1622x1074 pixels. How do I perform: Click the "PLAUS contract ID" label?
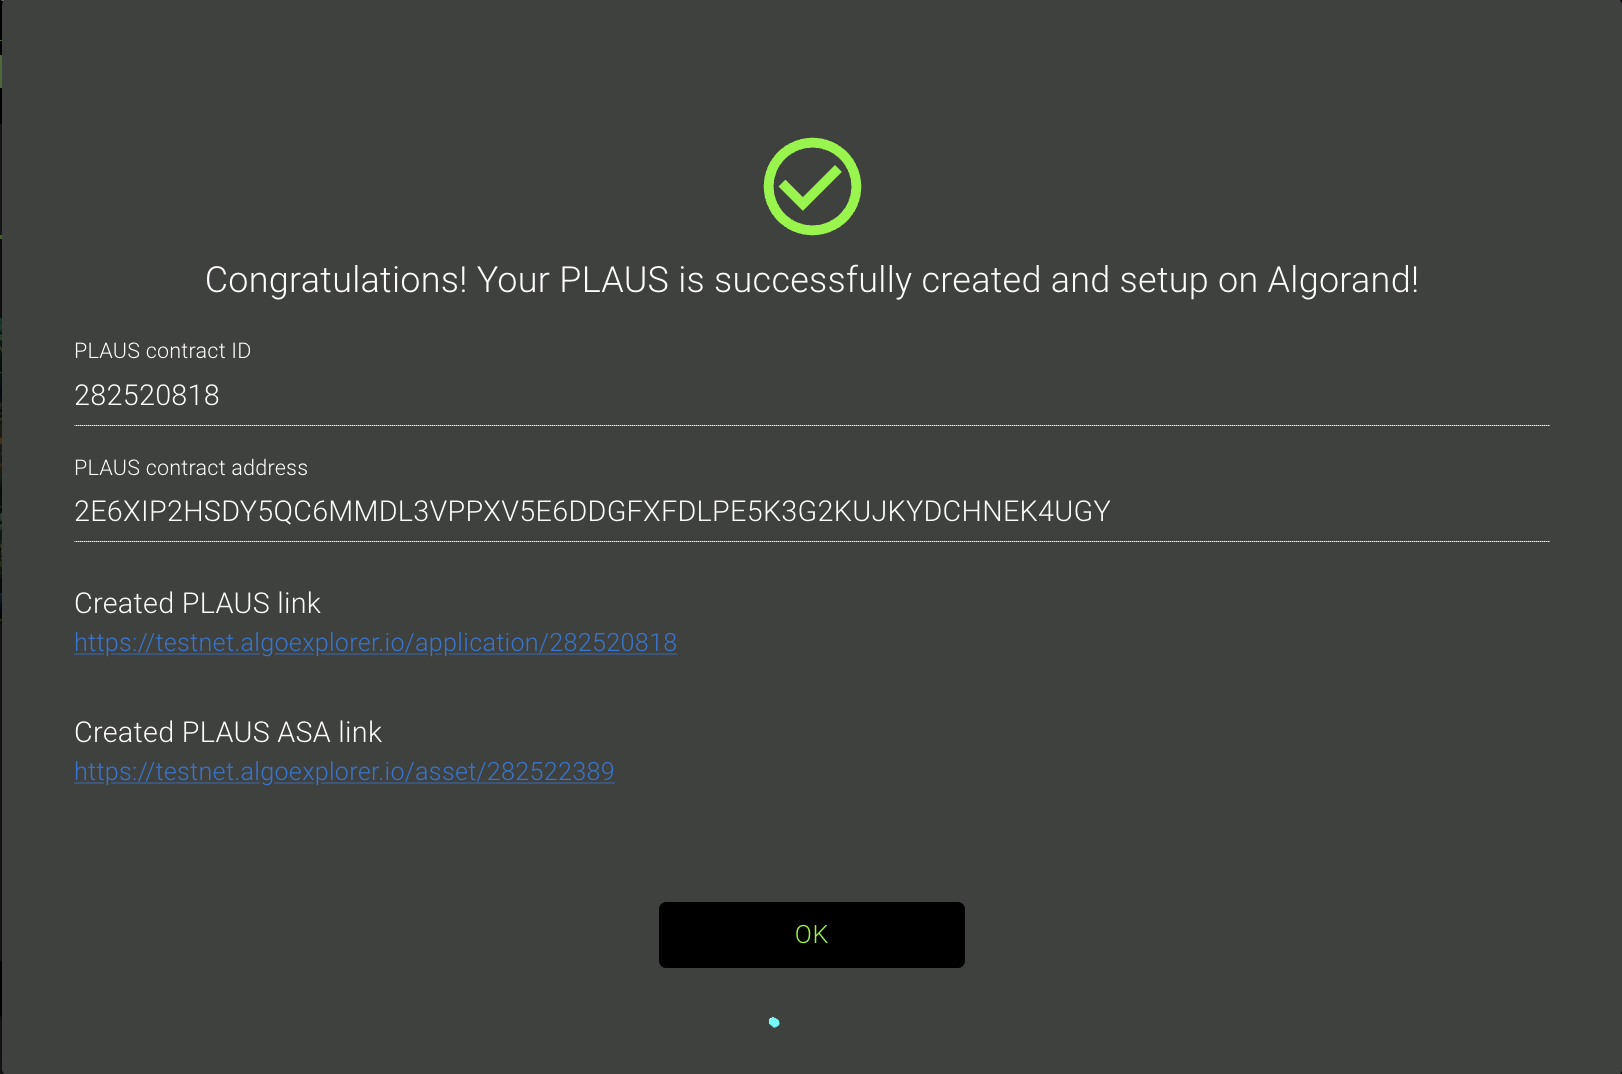pos(162,351)
